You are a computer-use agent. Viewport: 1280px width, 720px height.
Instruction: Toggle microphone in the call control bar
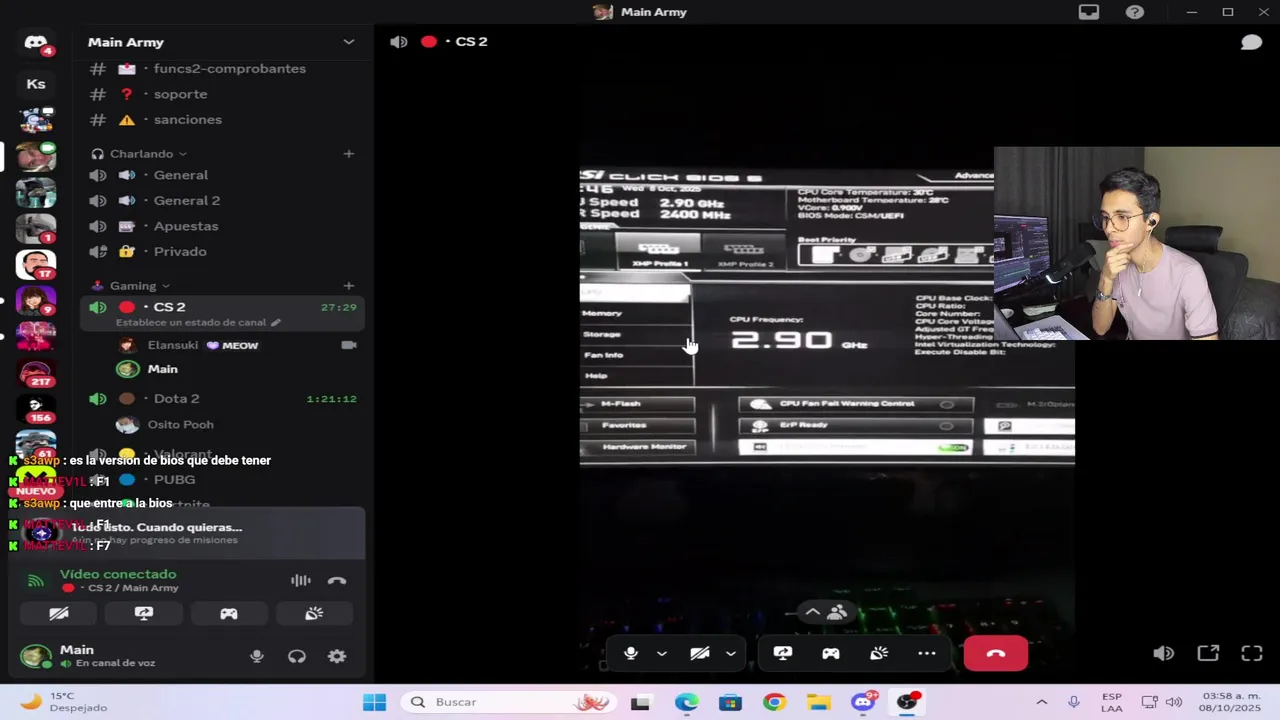pyautogui.click(x=631, y=654)
